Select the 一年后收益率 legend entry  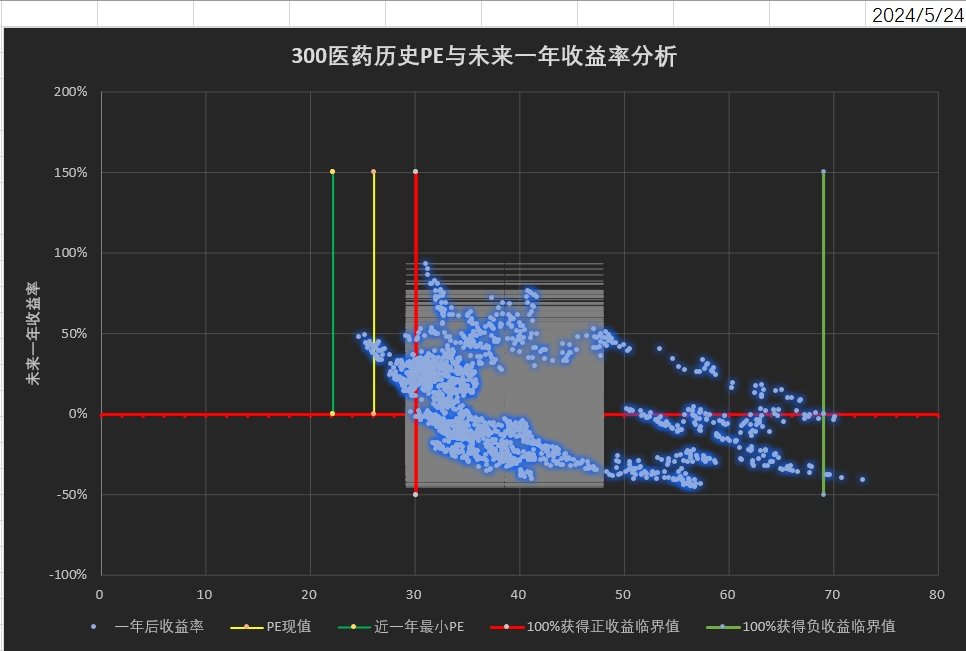[x=147, y=626]
